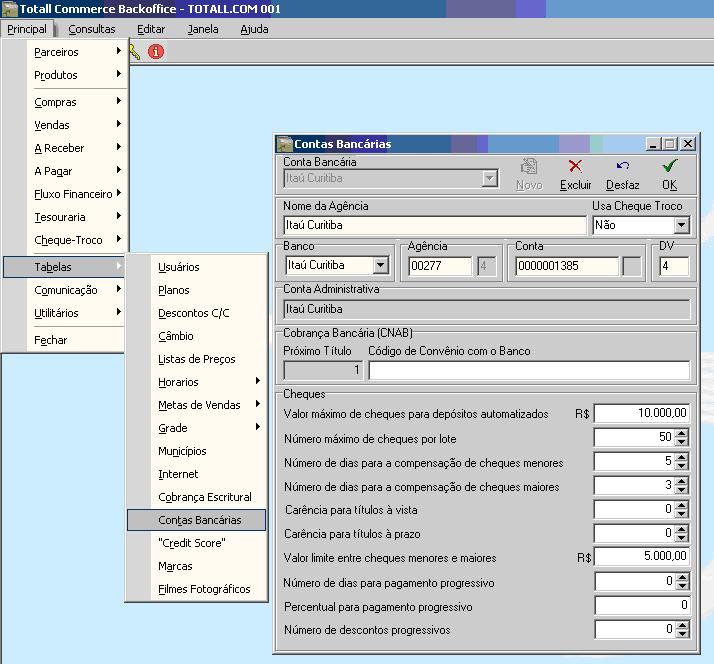Increase number of descontos progressivos

[x=682, y=625]
